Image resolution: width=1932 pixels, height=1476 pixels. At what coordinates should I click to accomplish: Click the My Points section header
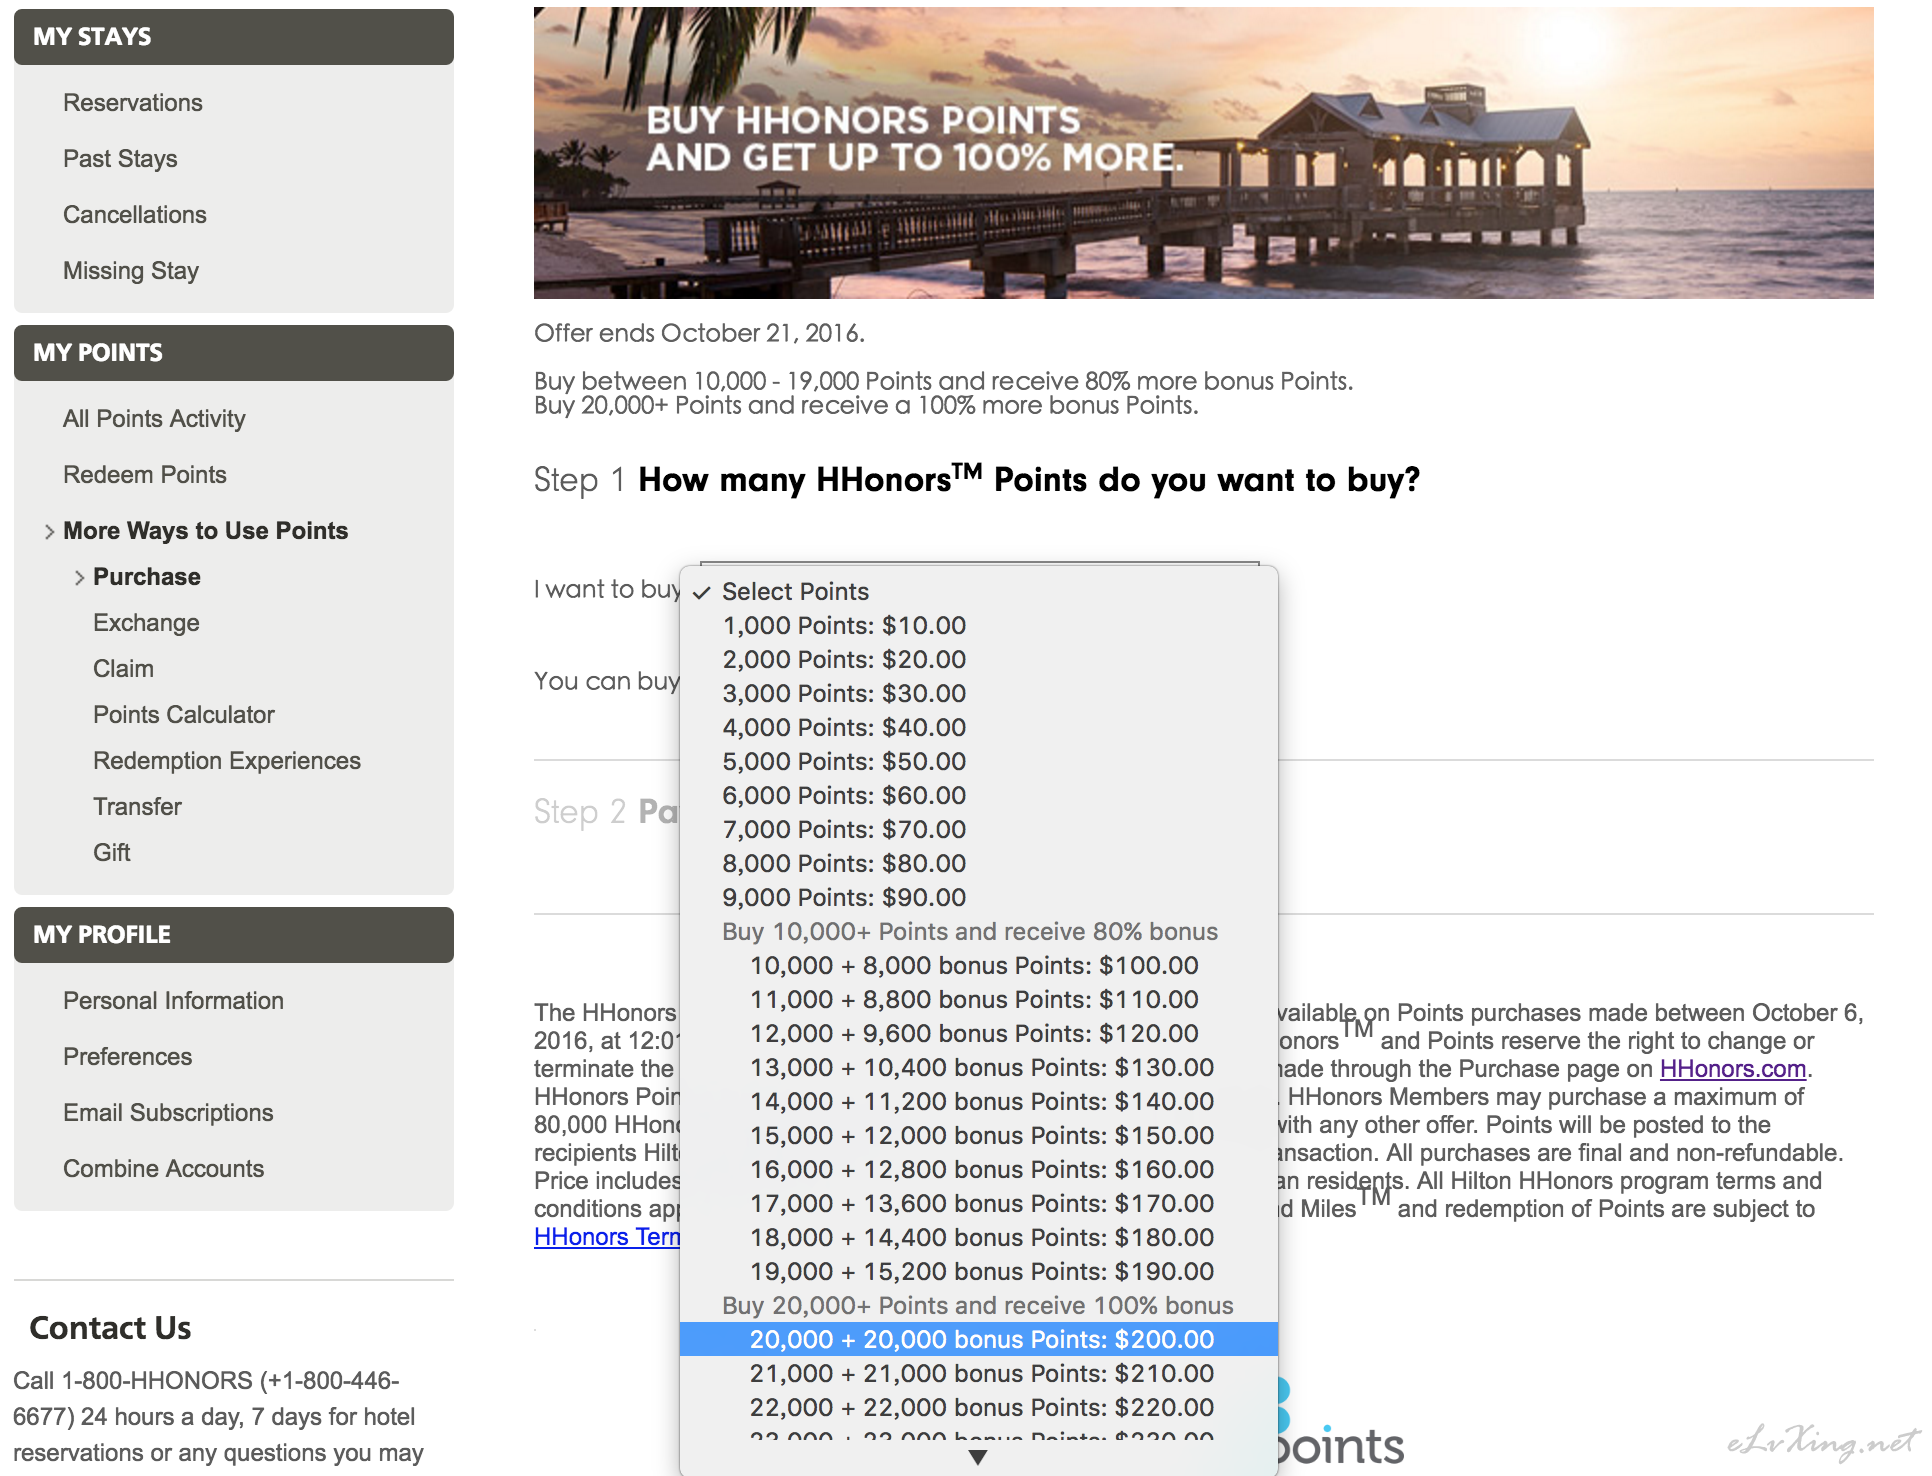pyautogui.click(x=234, y=353)
